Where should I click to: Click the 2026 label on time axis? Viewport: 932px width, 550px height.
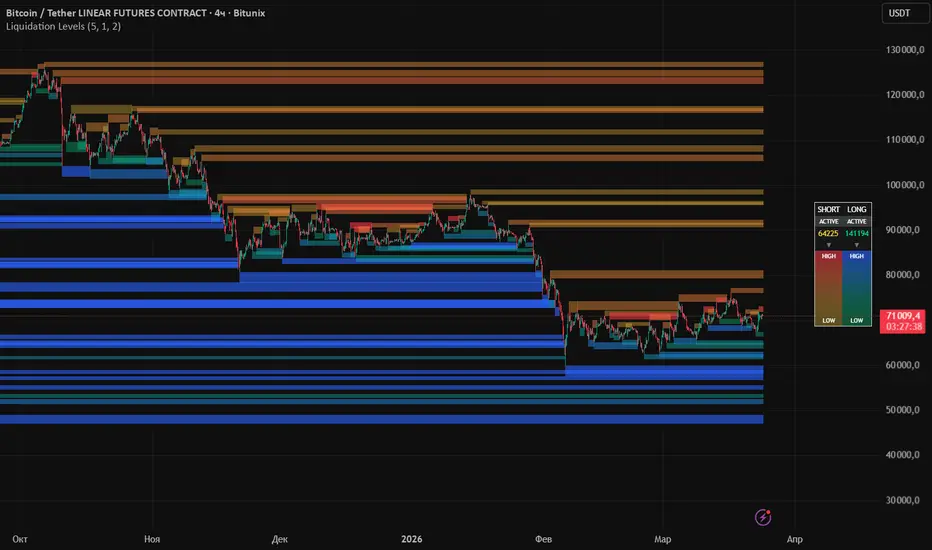point(411,539)
